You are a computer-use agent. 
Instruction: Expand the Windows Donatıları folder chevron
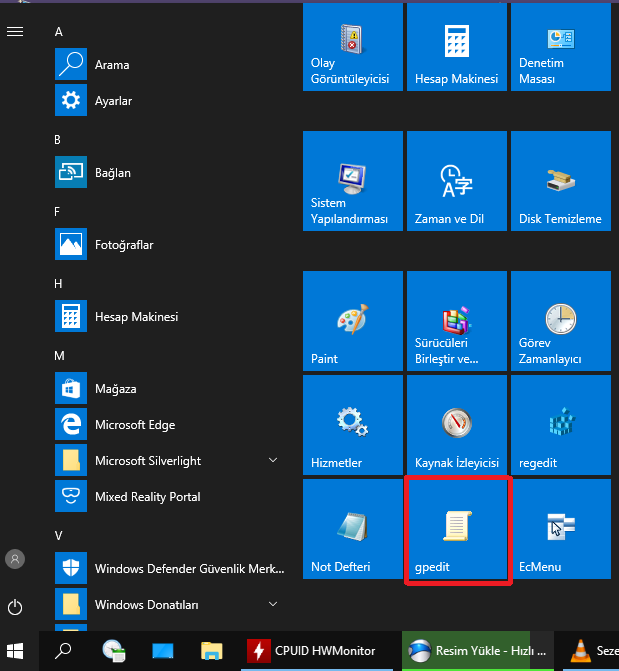click(273, 604)
